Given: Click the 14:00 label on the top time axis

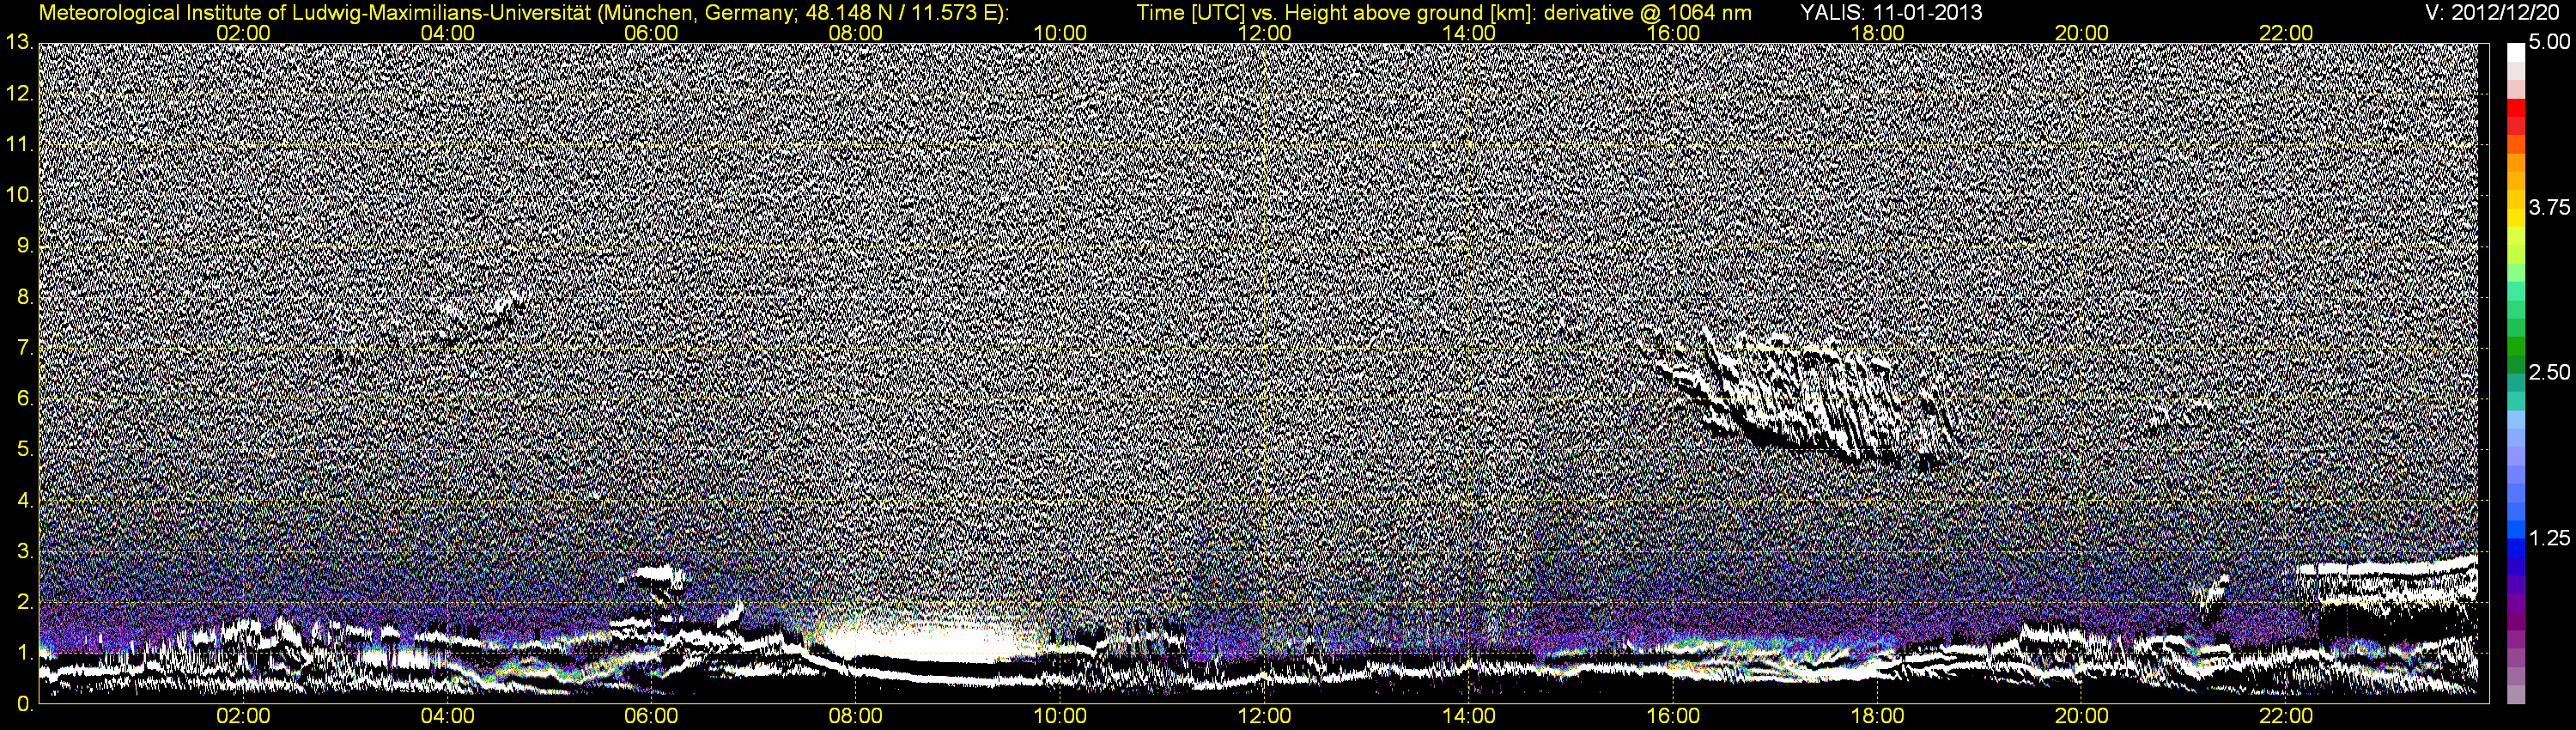Looking at the screenshot, I should [1469, 33].
